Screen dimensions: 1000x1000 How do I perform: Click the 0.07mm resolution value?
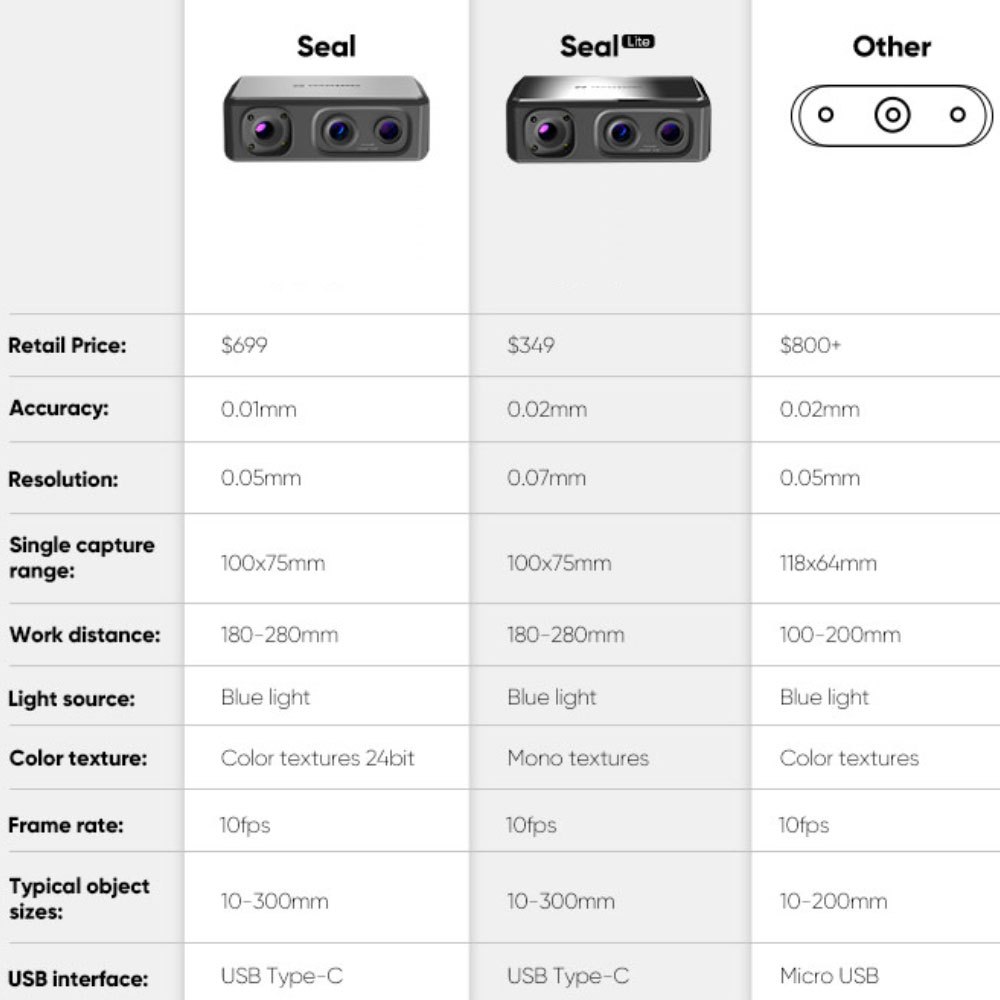tap(546, 478)
